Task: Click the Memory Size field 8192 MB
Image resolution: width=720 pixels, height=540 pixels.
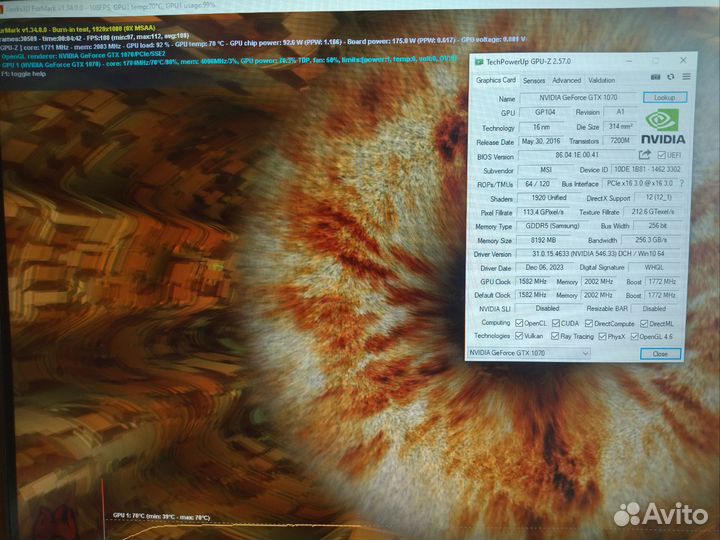Action: click(x=544, y=240)
